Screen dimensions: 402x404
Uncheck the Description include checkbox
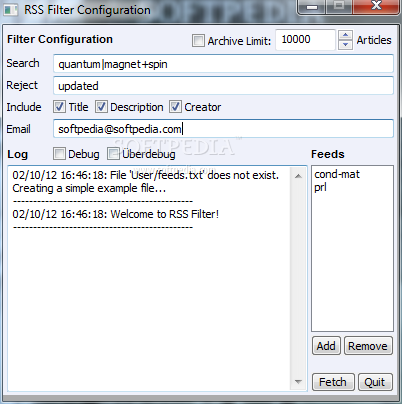(101, 107)
